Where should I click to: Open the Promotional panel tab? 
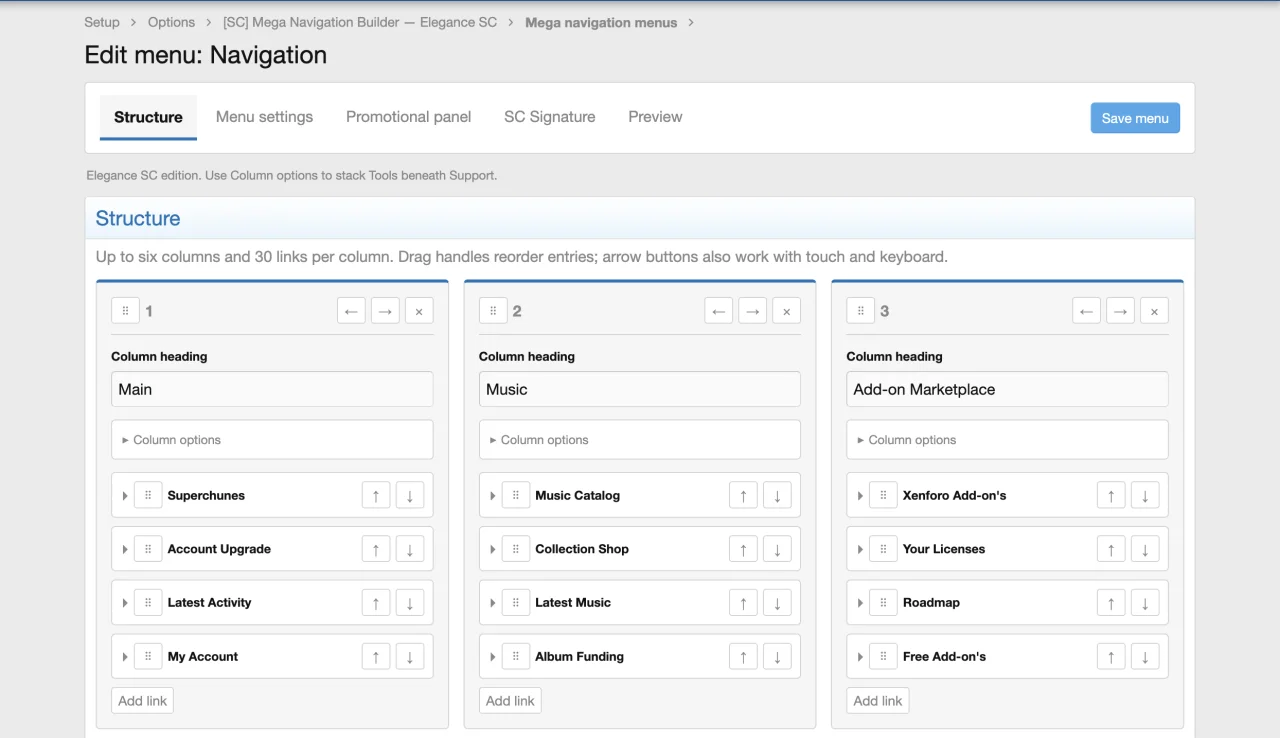point(408,117)
